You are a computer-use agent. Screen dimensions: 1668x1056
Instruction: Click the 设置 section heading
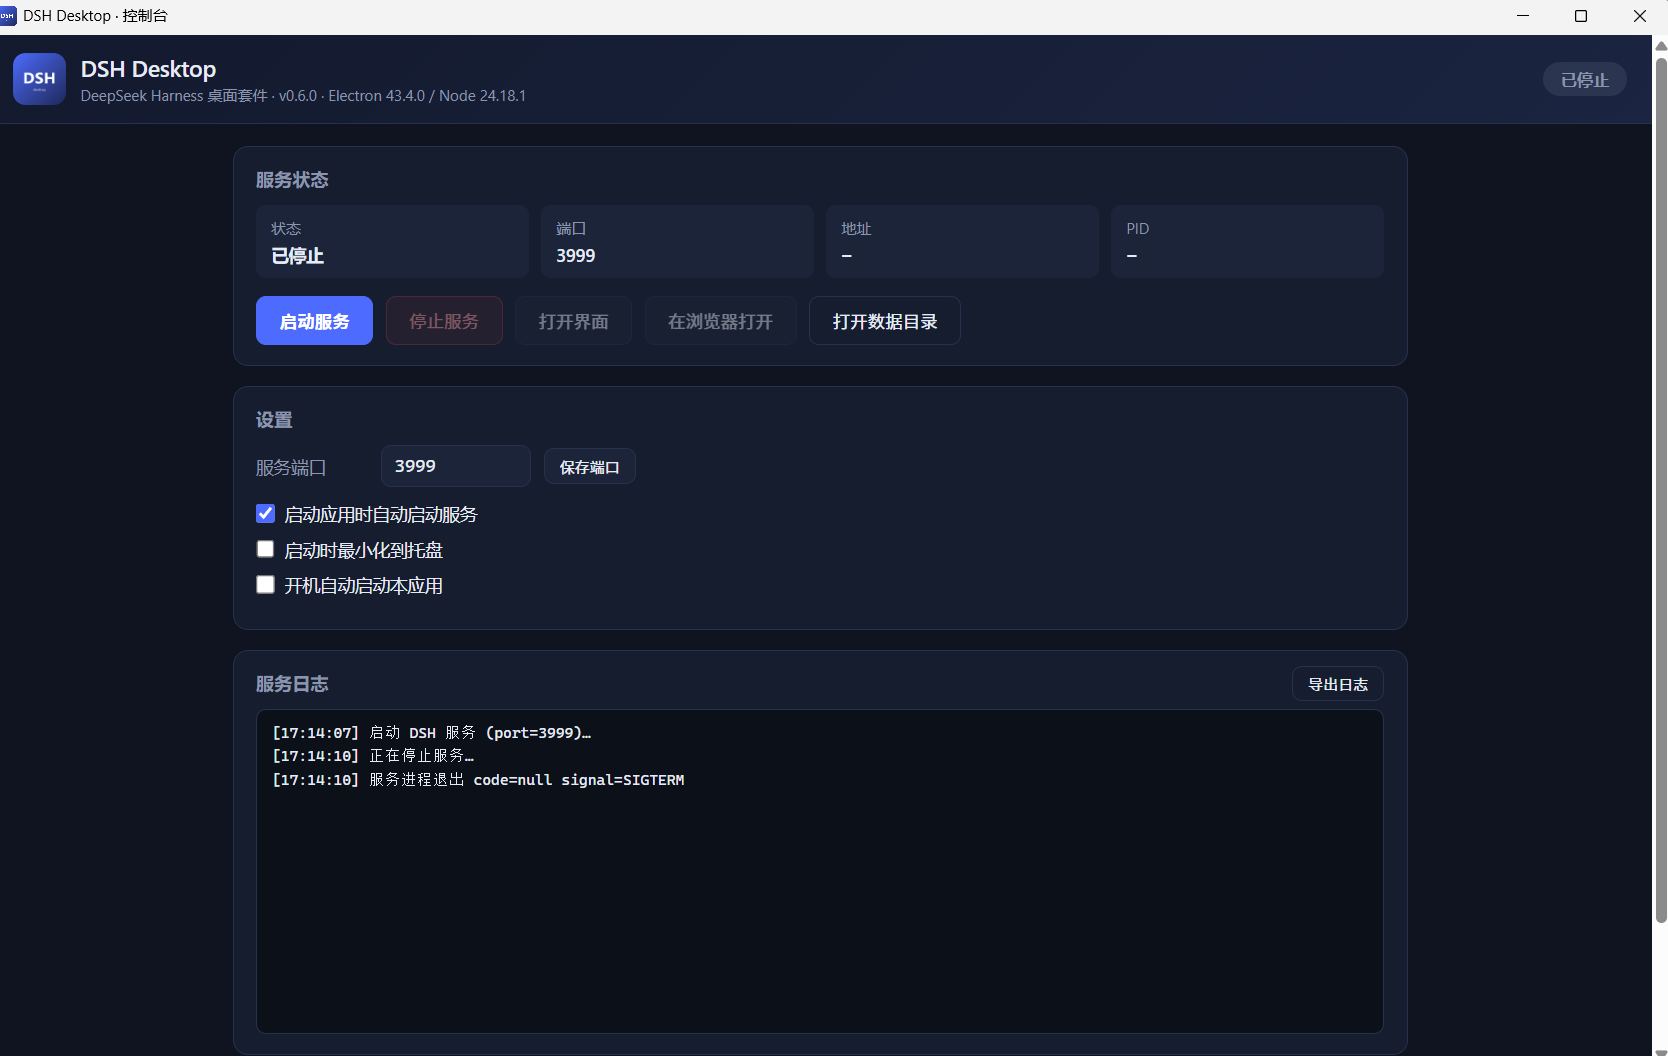[274, 420]
